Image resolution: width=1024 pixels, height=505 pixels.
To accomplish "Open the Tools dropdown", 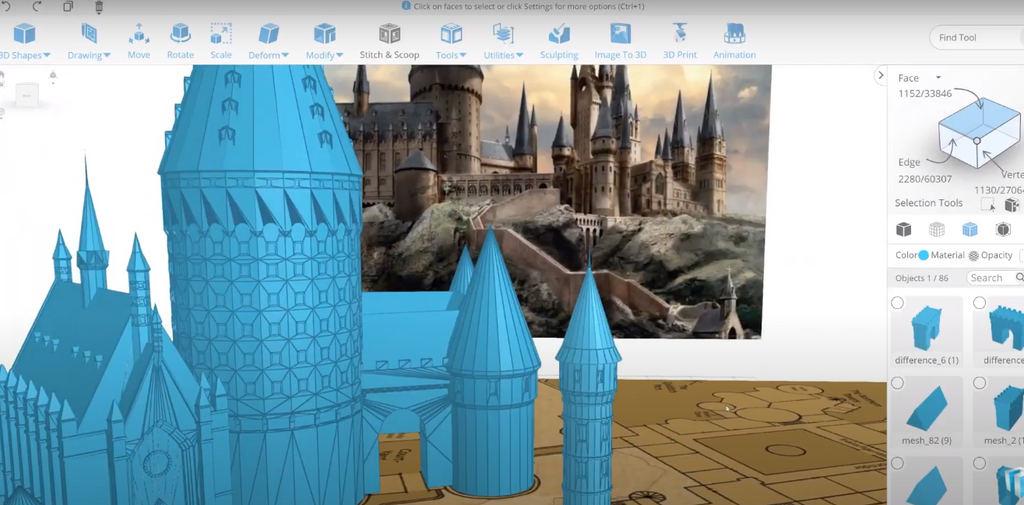I will (451, 42).
